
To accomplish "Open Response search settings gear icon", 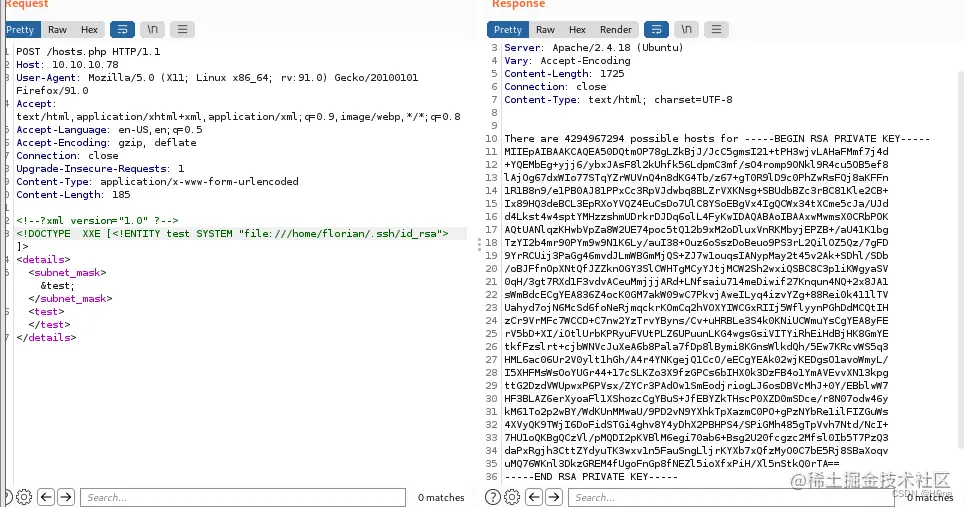I will tap(512, 497).
